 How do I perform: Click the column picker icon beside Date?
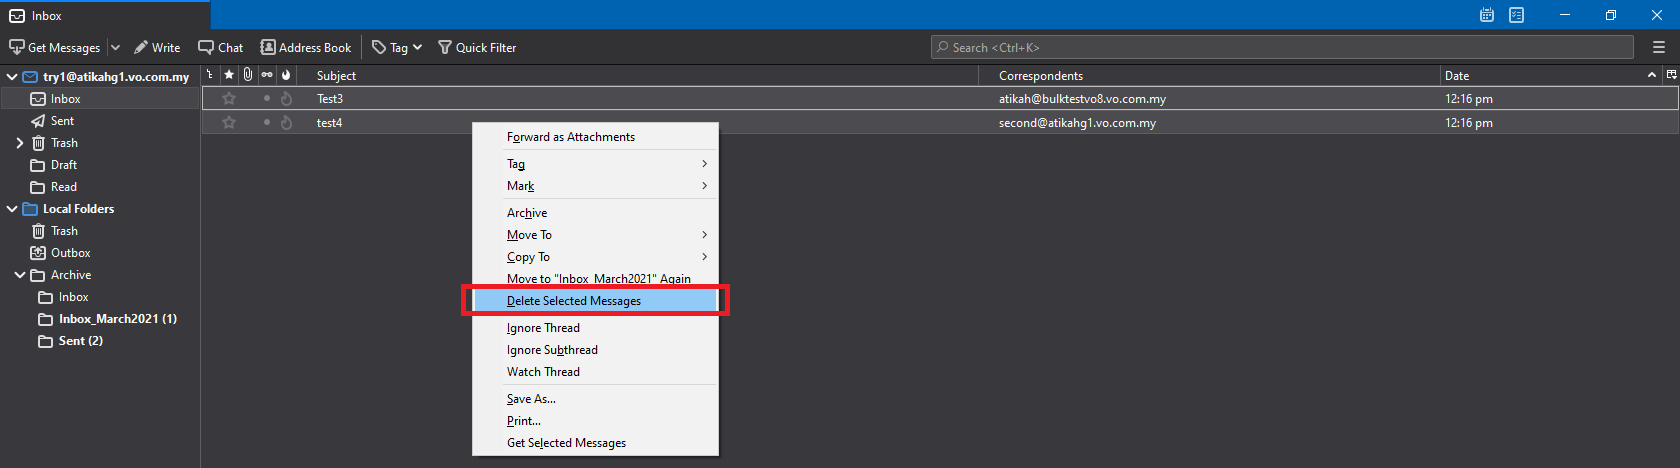click(x=1671, y=75)
